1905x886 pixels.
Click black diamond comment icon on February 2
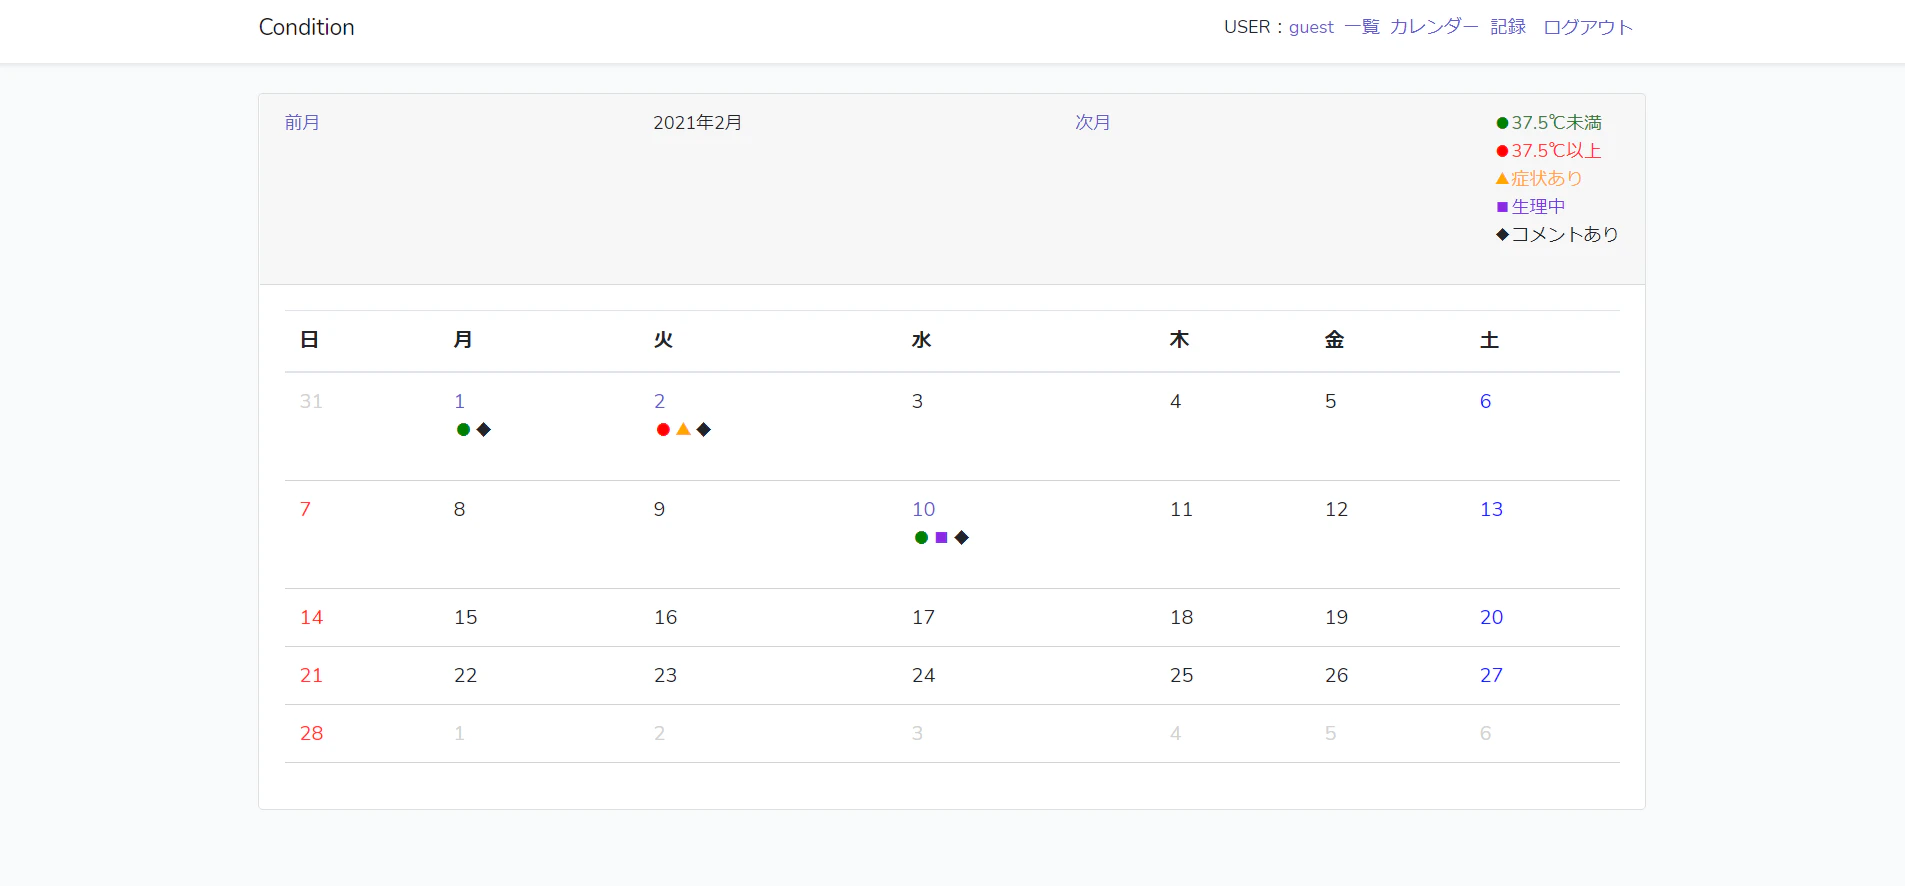click(704, 430)
